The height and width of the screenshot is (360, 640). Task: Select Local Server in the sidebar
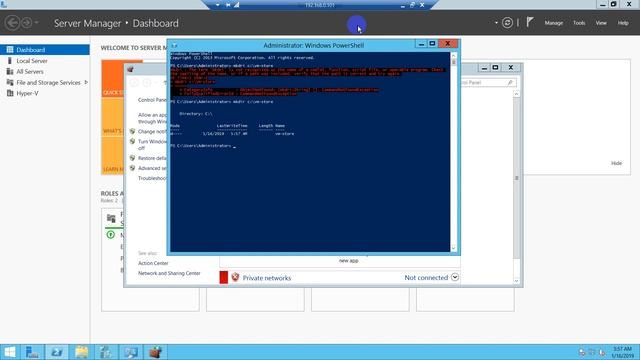[x=32, y=61]
